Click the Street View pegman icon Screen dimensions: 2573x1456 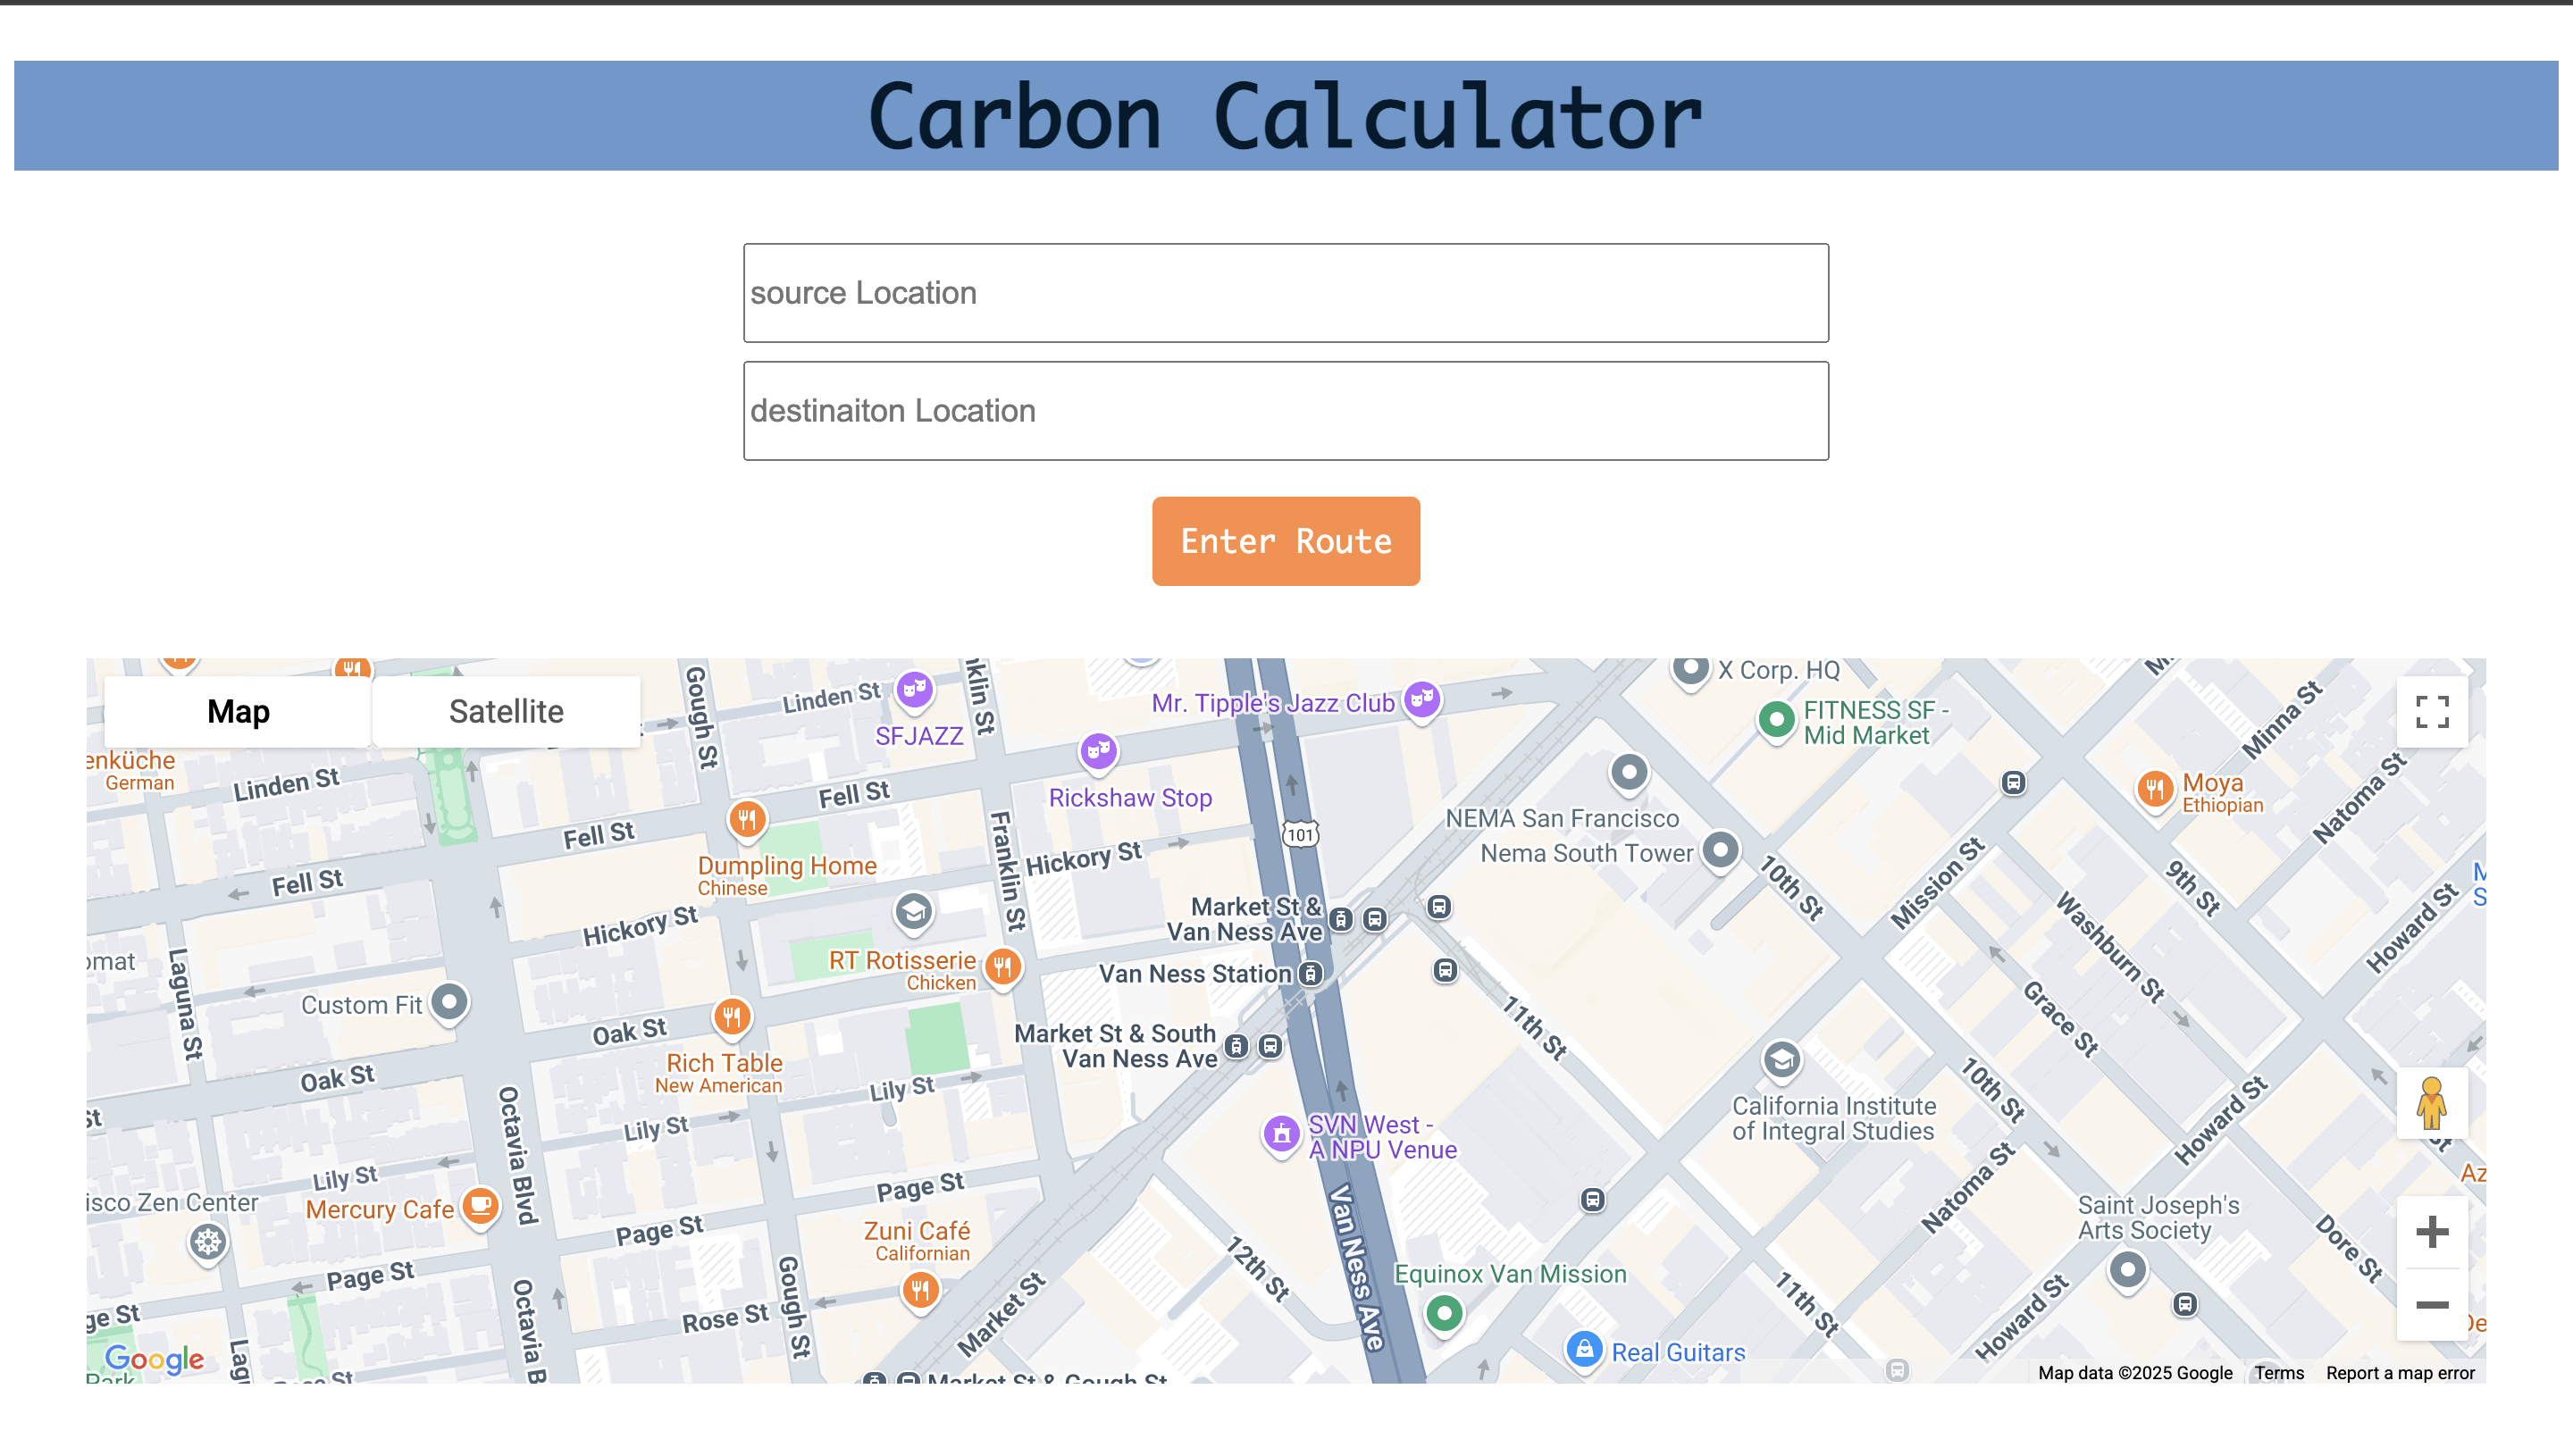2431,1104
